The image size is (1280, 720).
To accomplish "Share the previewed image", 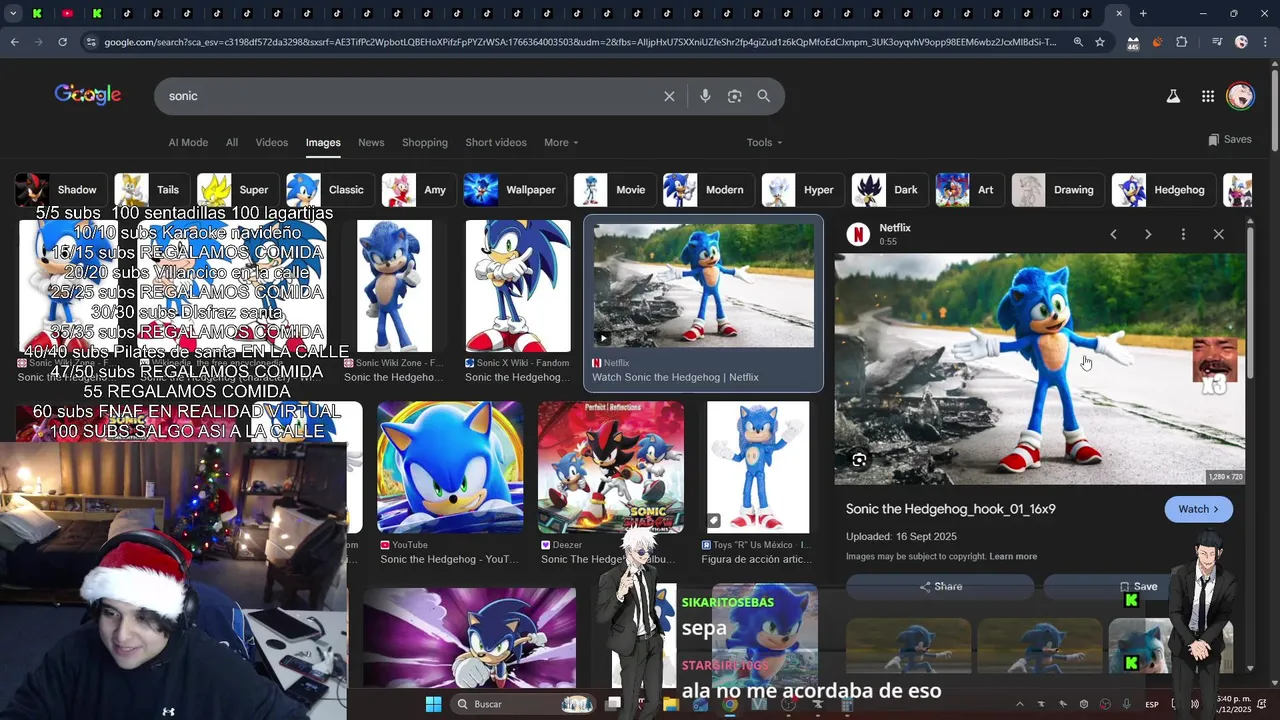I will tap(940, 587).
